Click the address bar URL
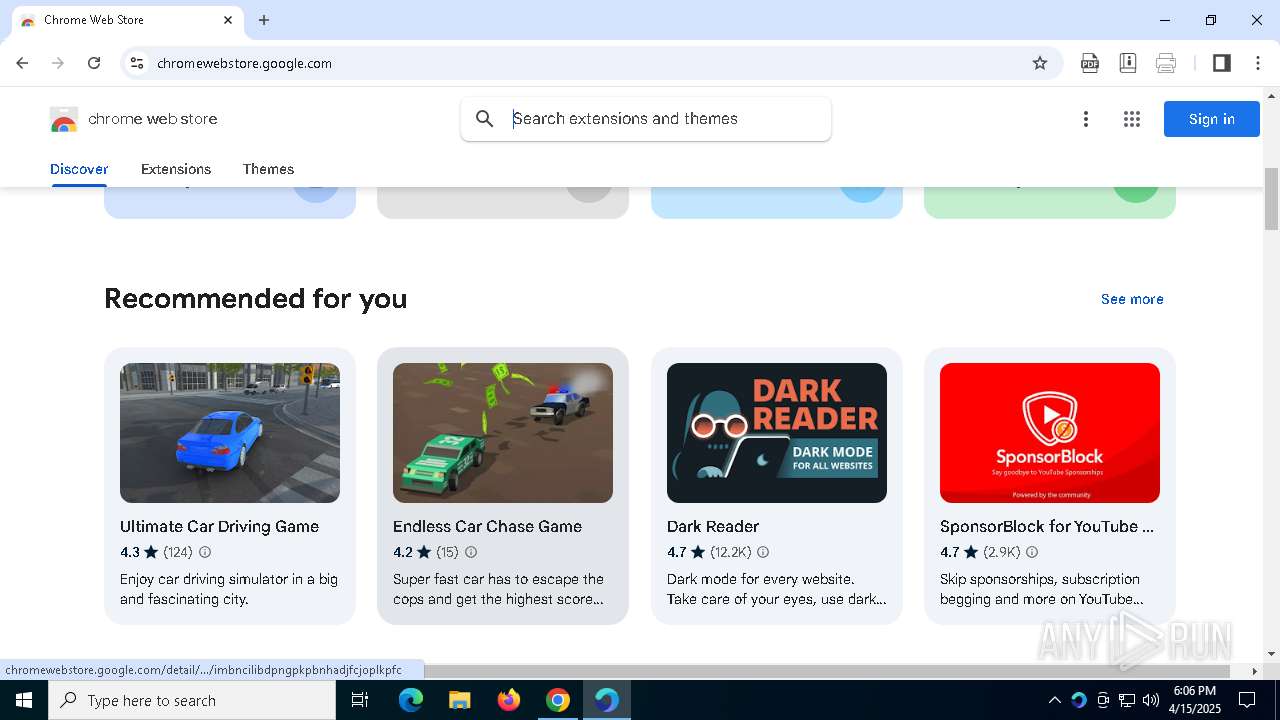1280x720 pixels. pyautogui.click(x=244, y=63)
